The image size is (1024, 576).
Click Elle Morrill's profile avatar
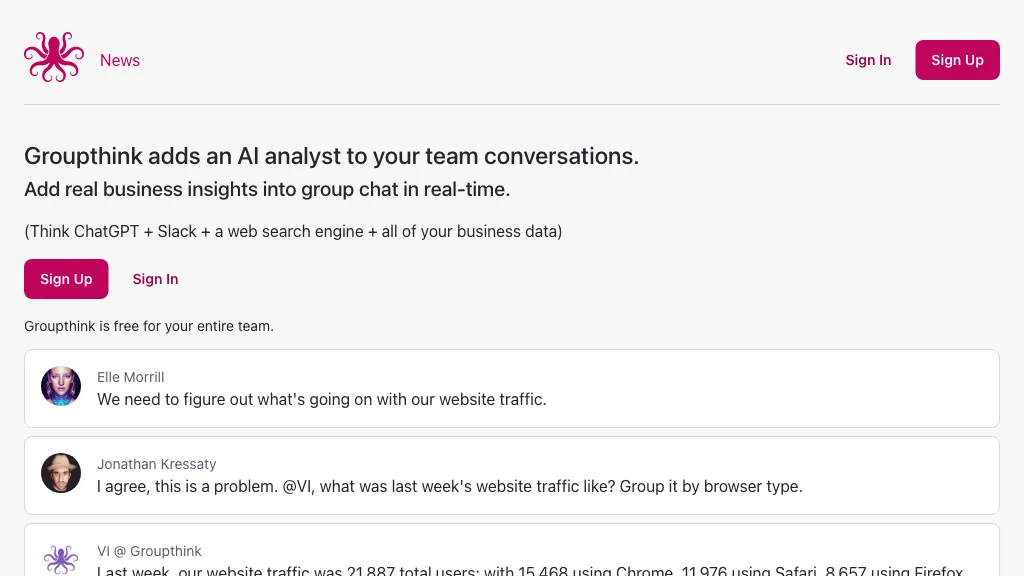pyautogui.click(x=61, y=386)
